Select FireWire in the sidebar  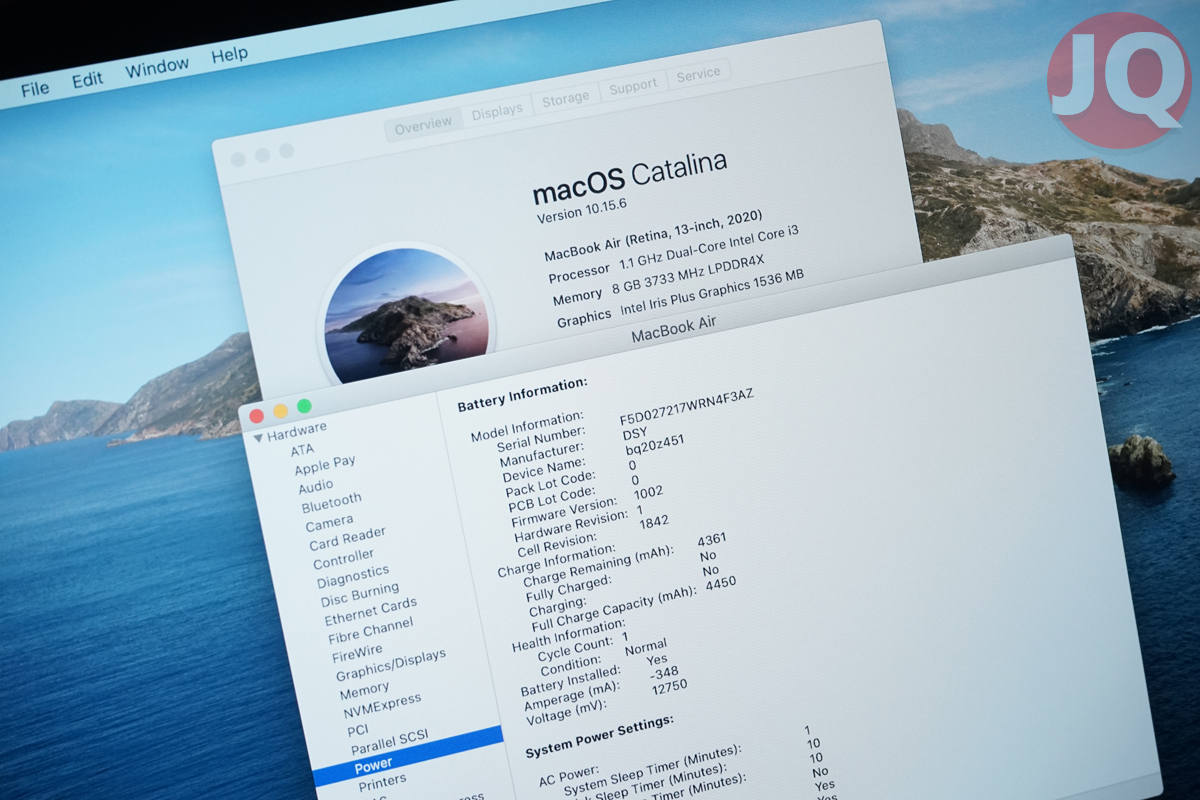(x=357, y=653)
